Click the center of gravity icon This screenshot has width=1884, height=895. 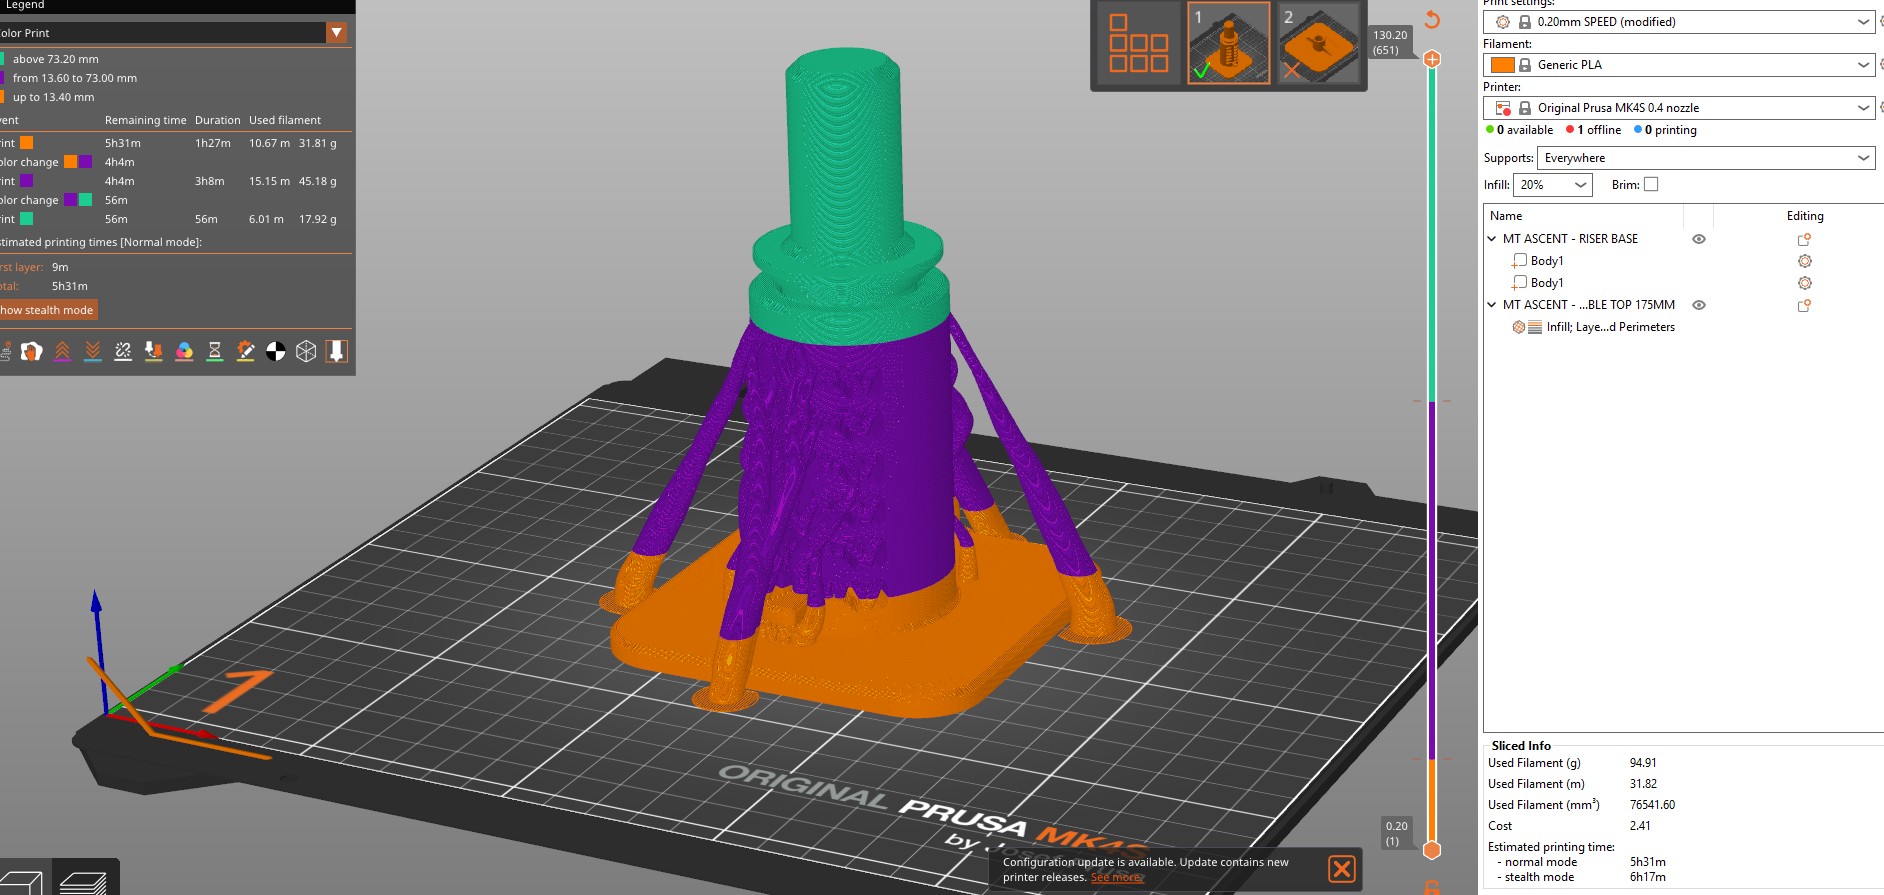click(x=276, y=351)
